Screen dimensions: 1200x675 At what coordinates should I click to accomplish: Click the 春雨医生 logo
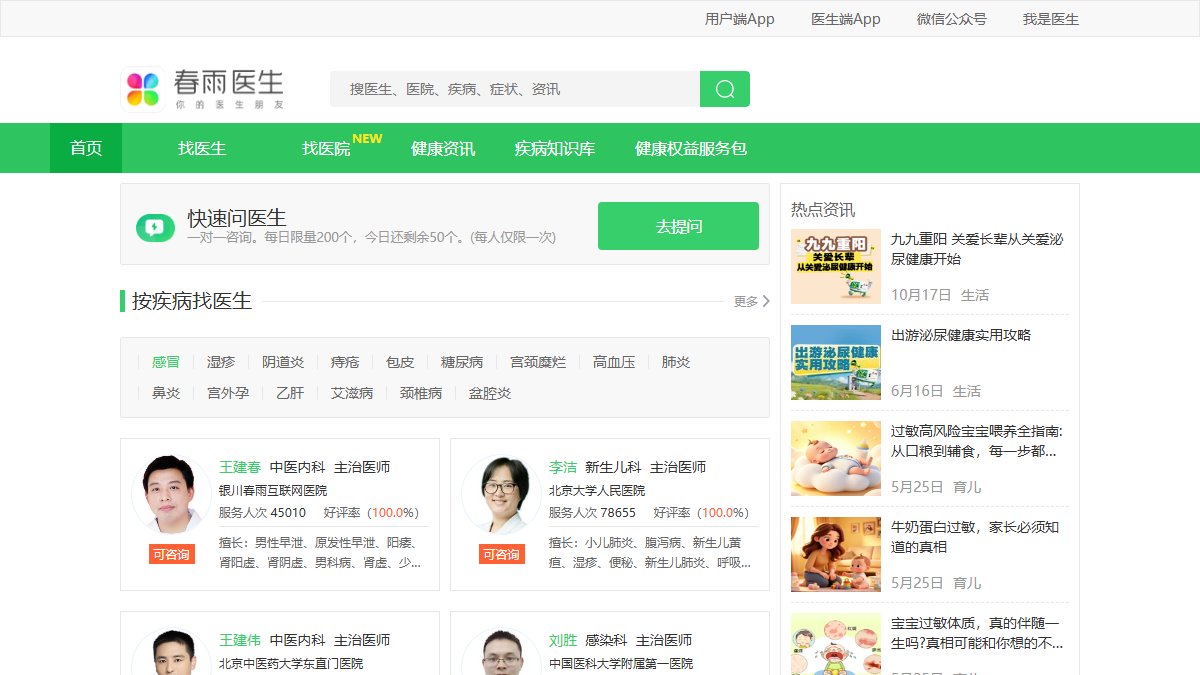click(x=203, y=89)
